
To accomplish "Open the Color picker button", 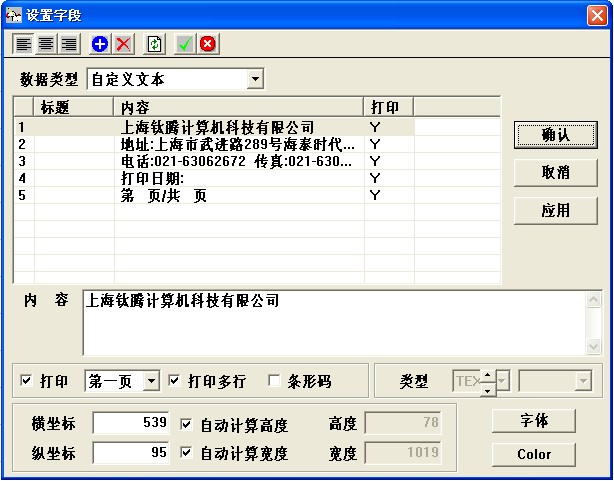I will [533, 454].
